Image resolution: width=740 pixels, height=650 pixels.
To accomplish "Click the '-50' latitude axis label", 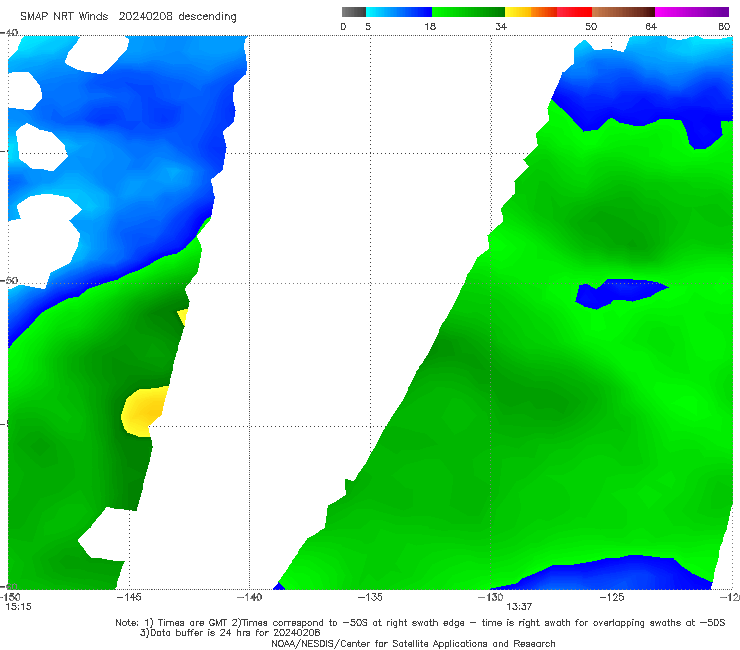I will [x=9, y=280].
